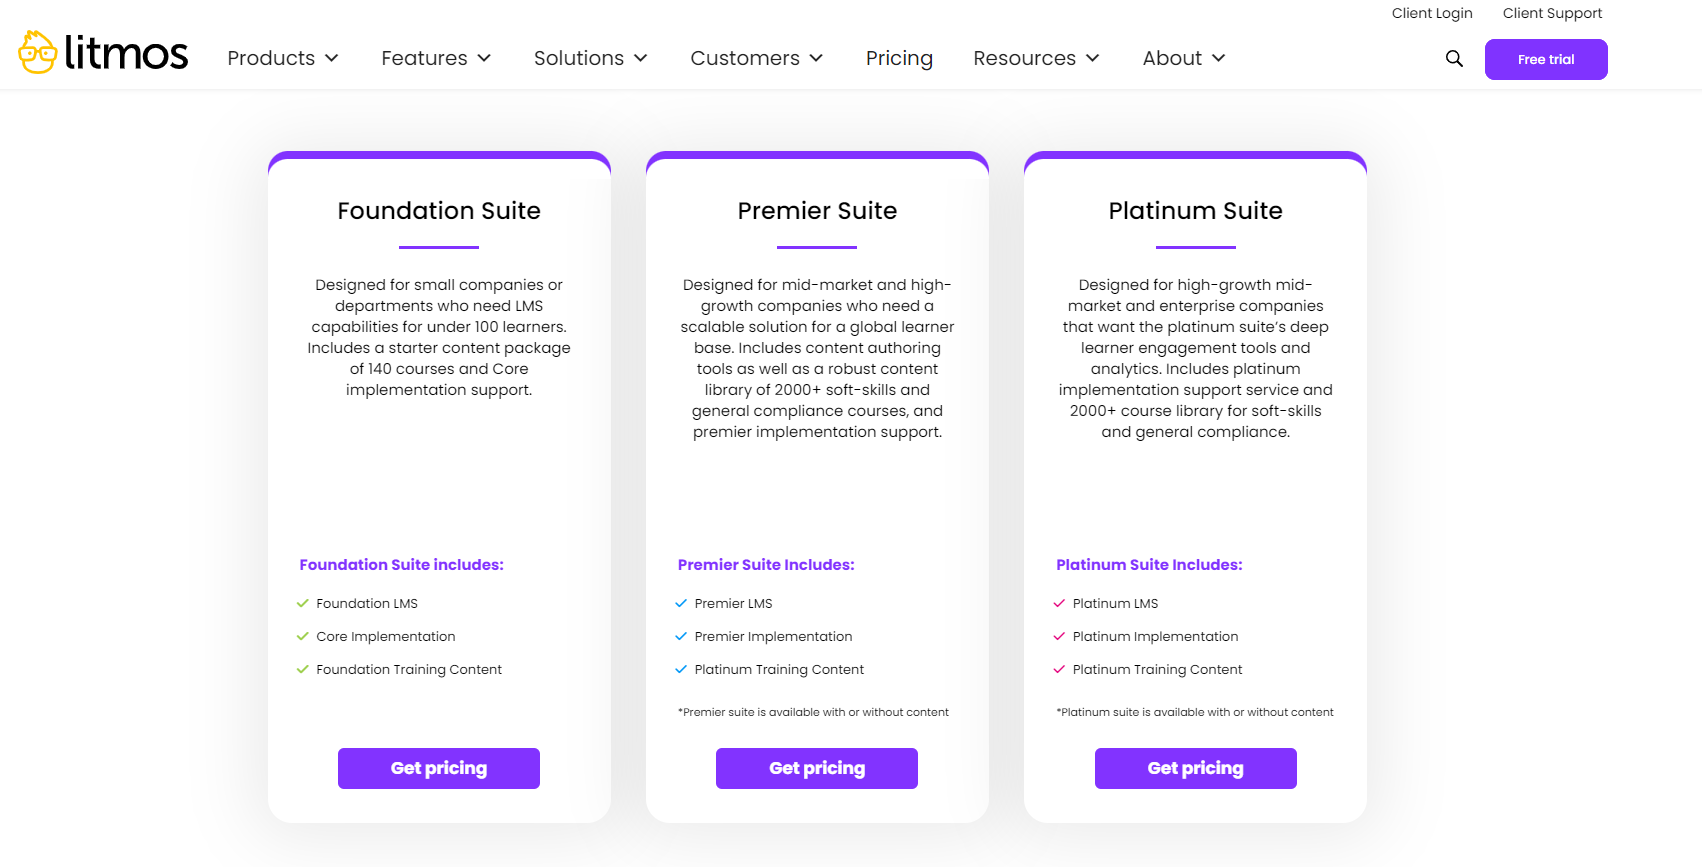Get pricing for Platinum Suite

1195,768
